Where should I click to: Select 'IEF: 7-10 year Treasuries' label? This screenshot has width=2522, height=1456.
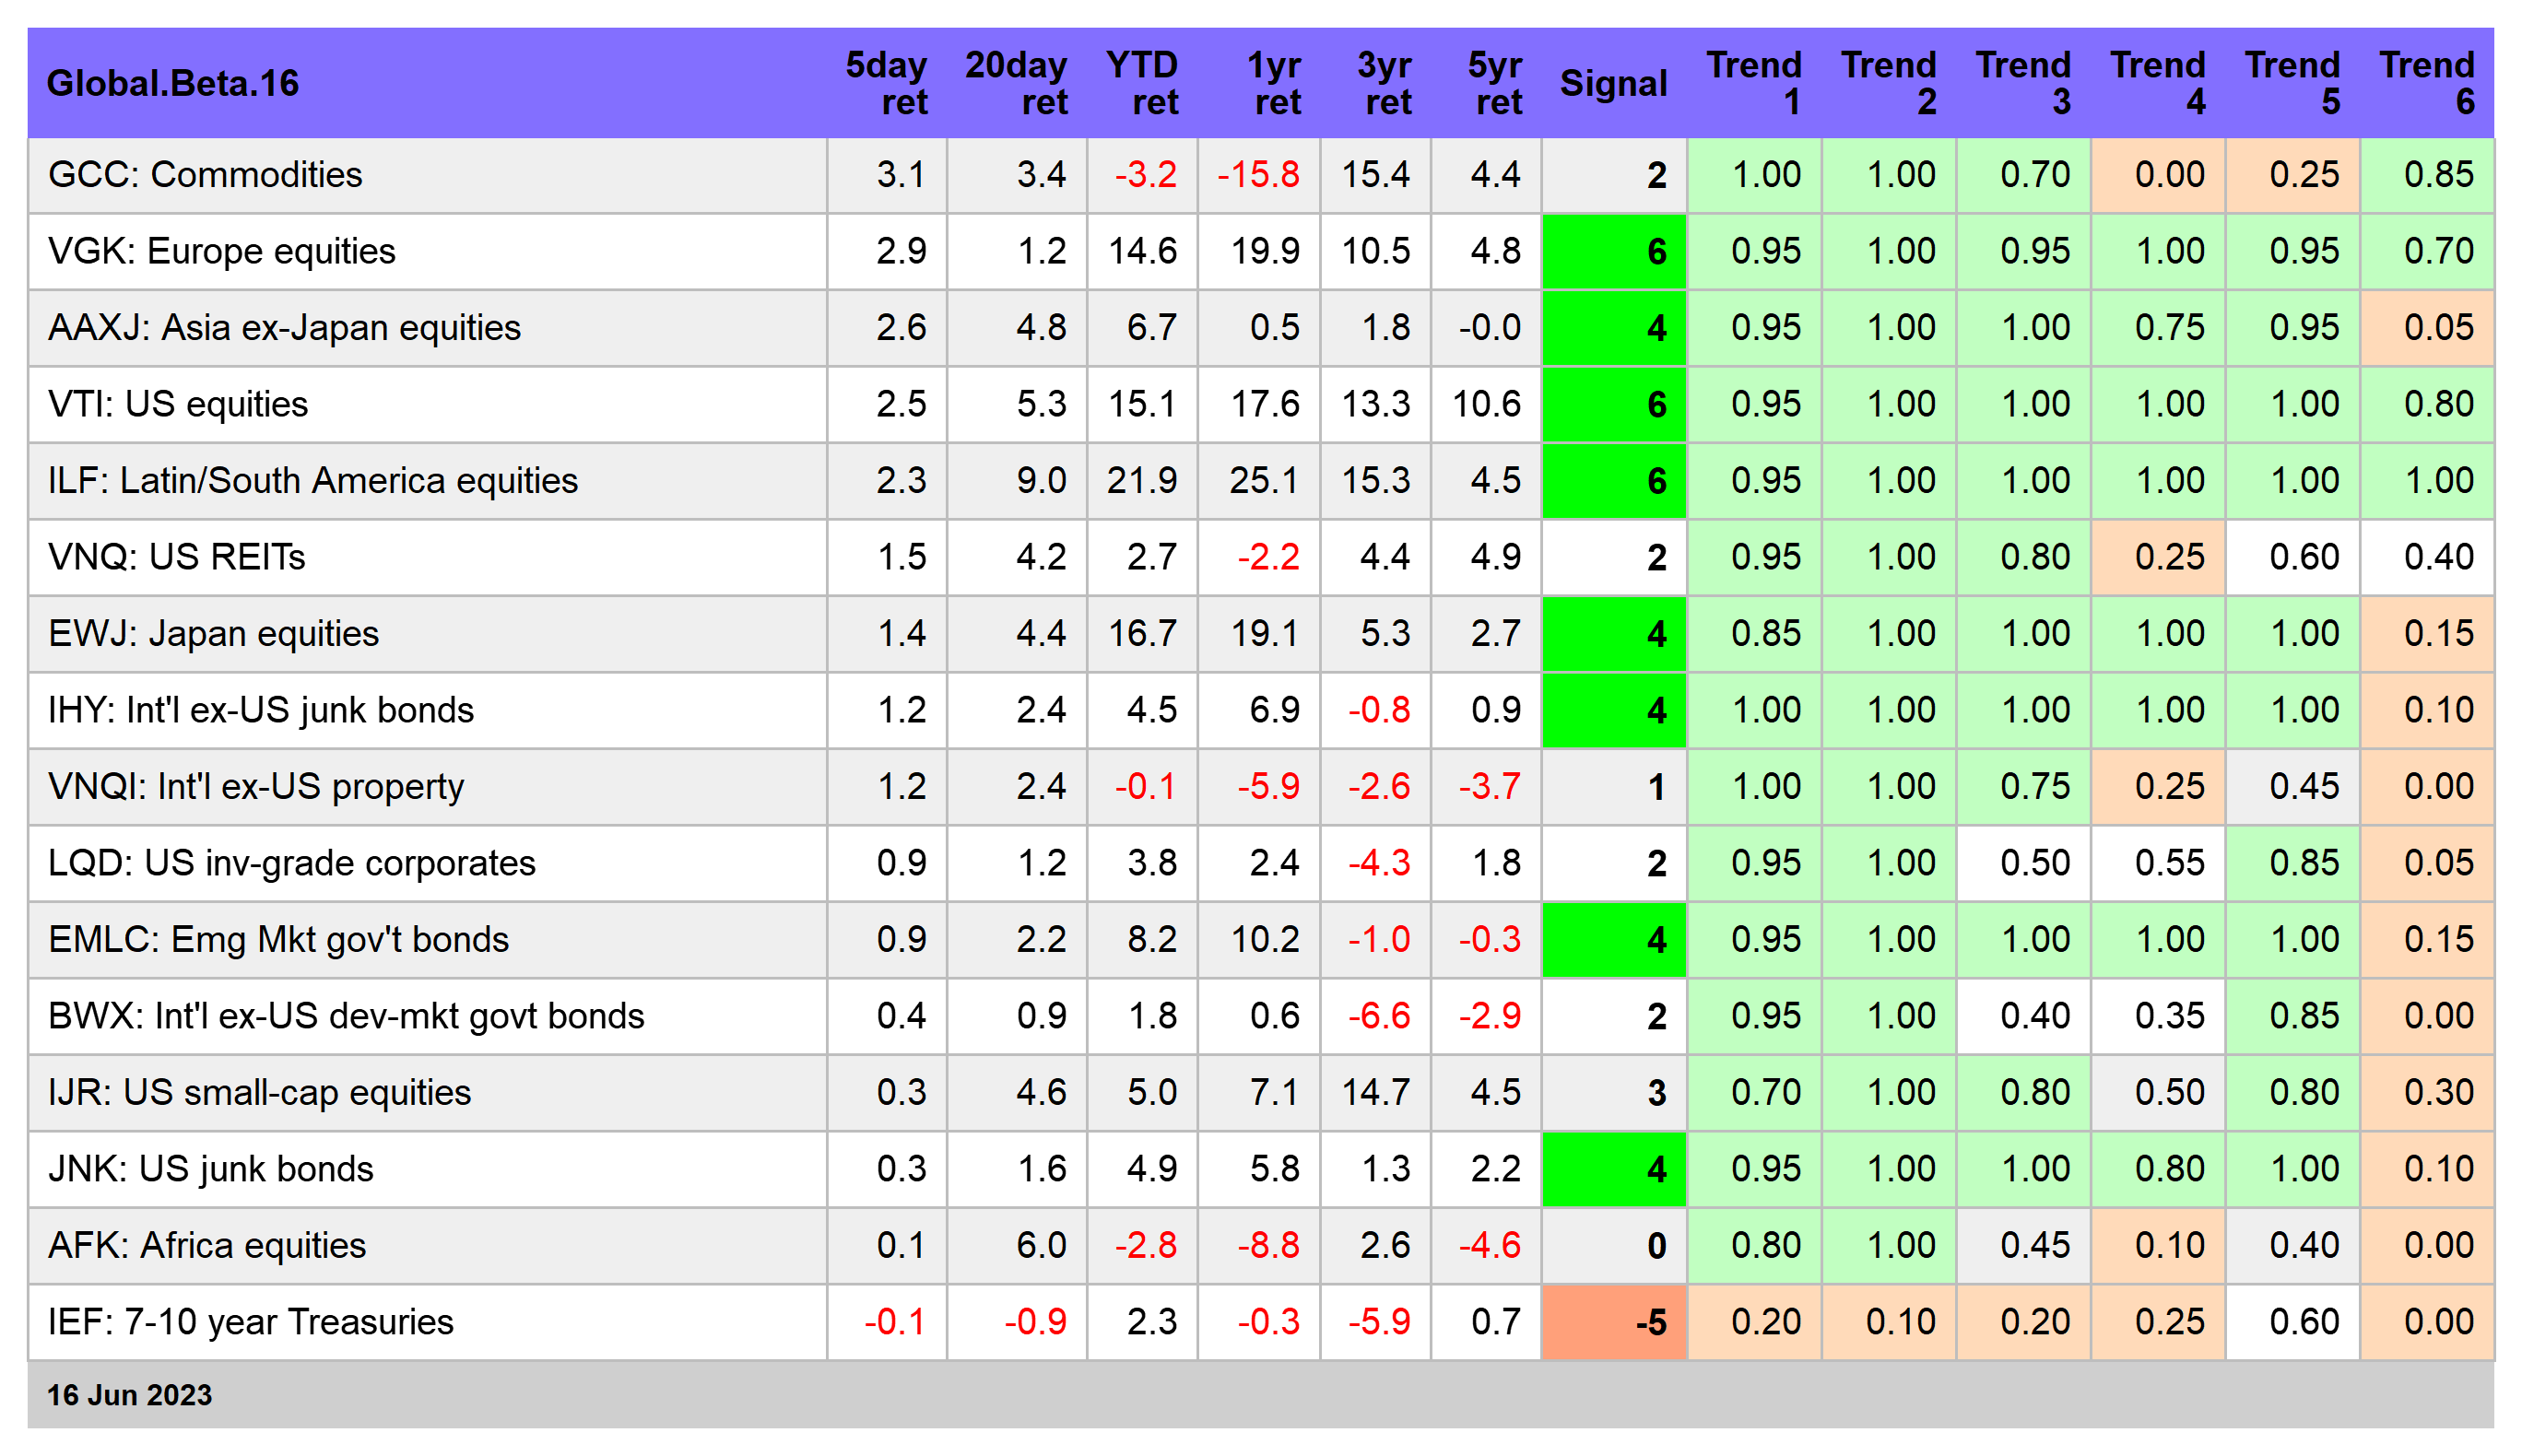tap(251, 1322)
